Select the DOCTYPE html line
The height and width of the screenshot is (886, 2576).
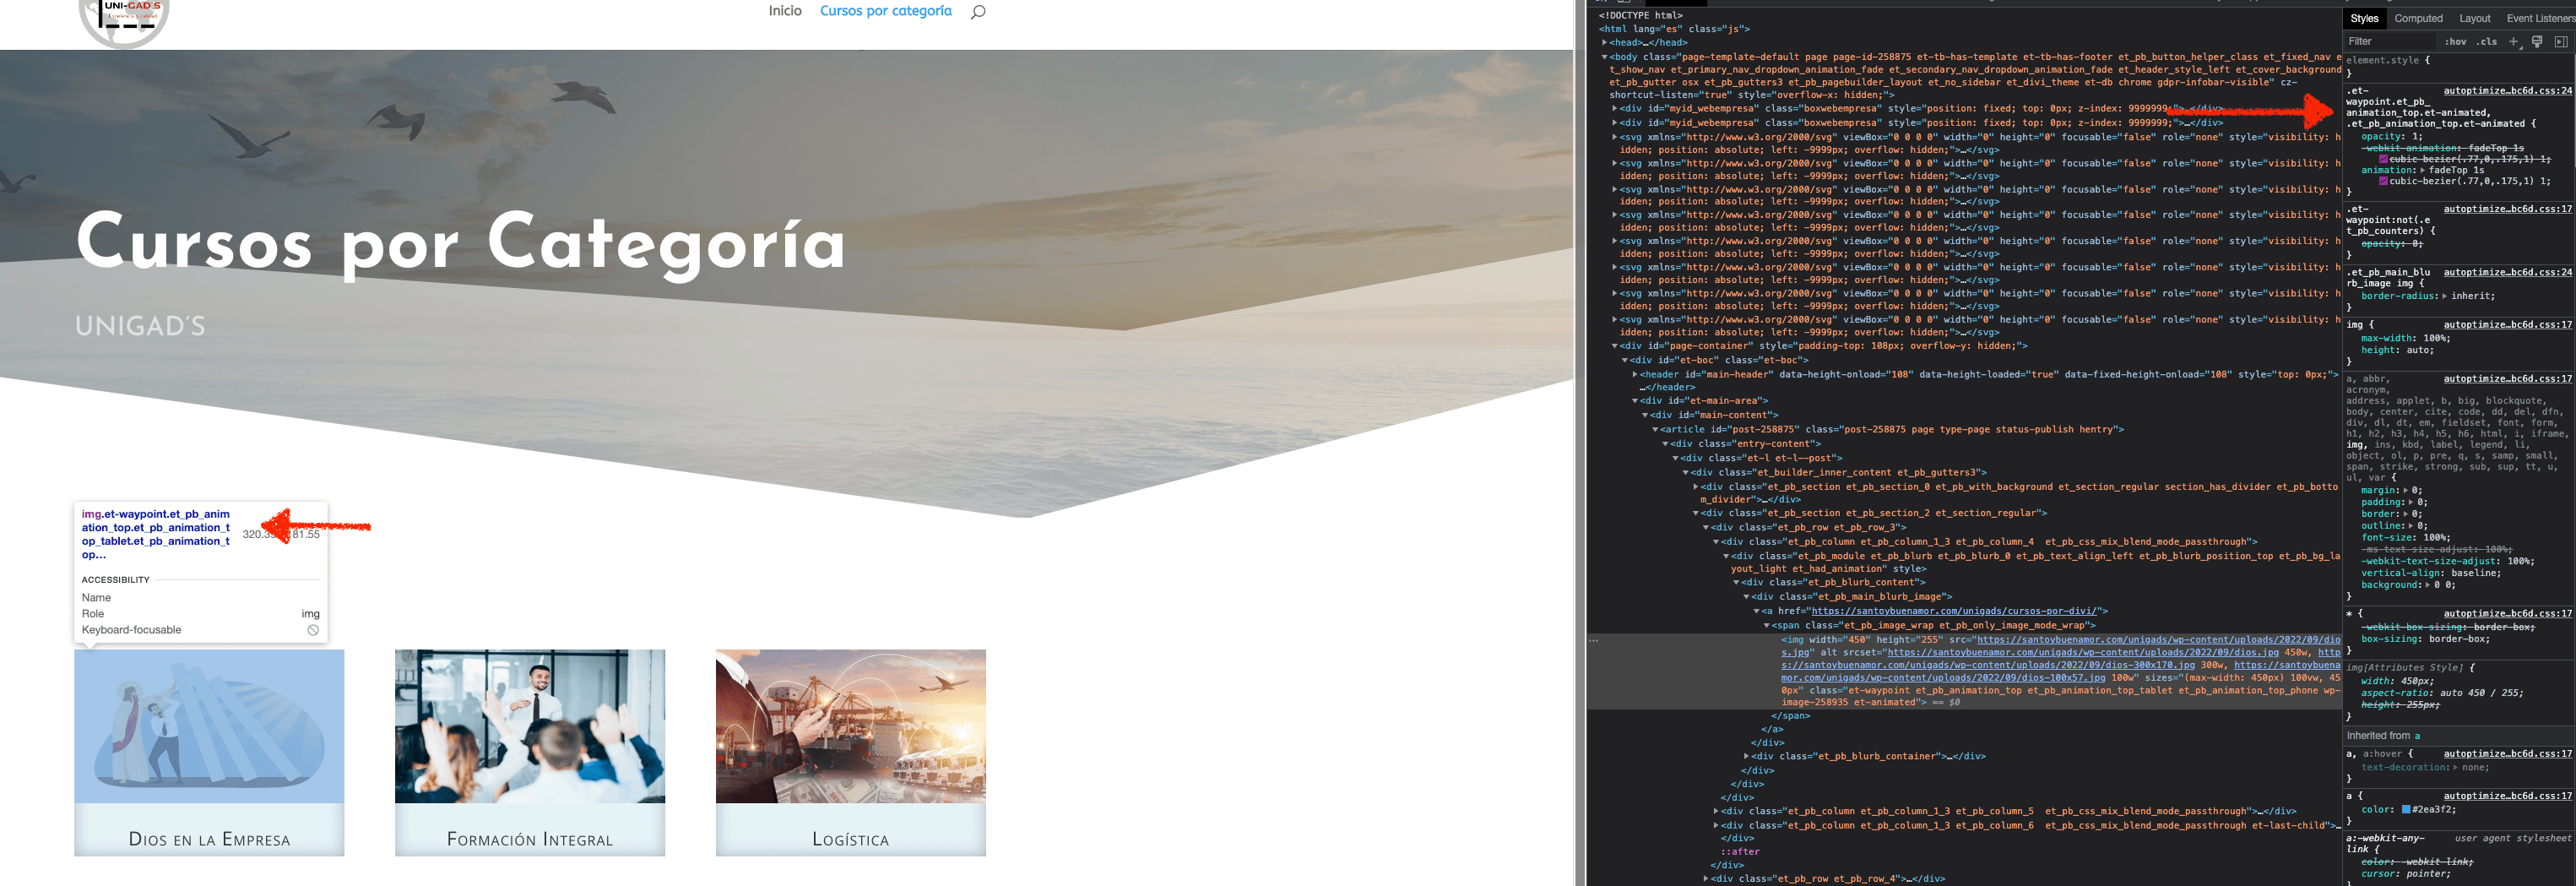(x=1640, y=16)
